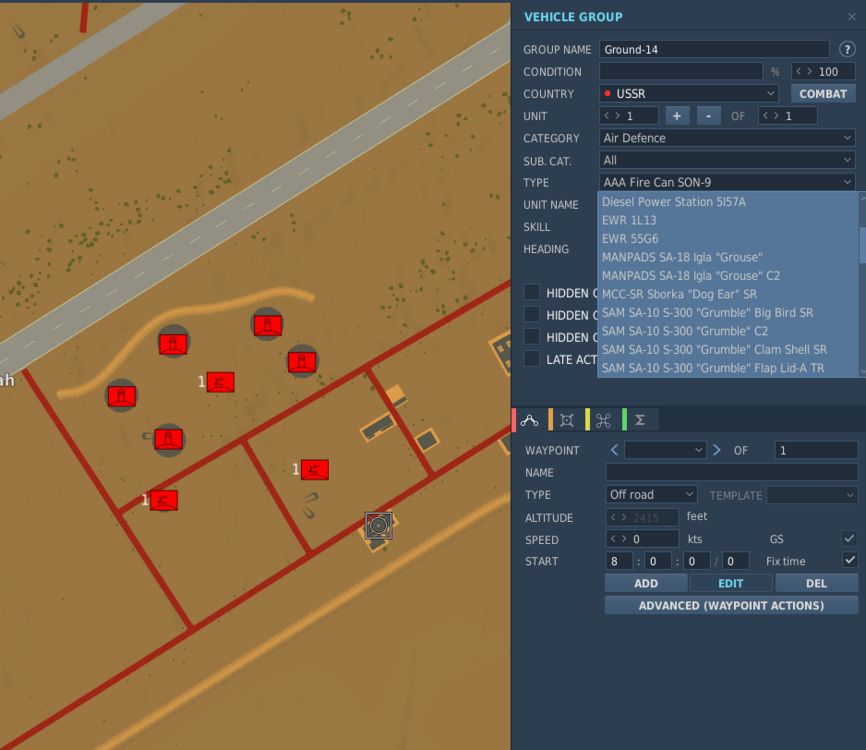The height and width of the screenshot is (750, 866).
Task: Click DEL waypoint button
Action: pos(816,583)
